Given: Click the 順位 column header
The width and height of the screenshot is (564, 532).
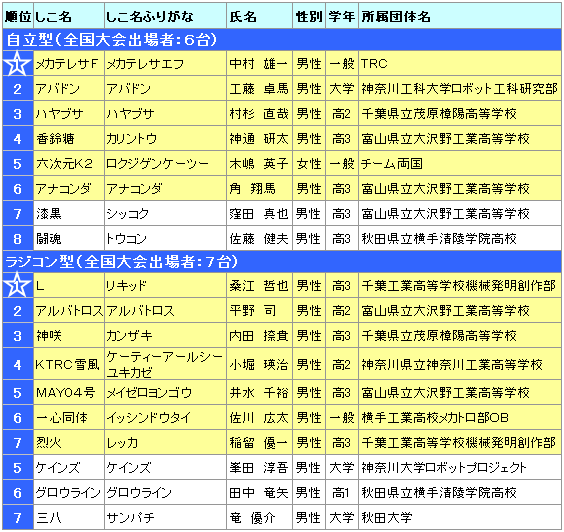Looking at the screenshot, I should click(x=18, y=16).
